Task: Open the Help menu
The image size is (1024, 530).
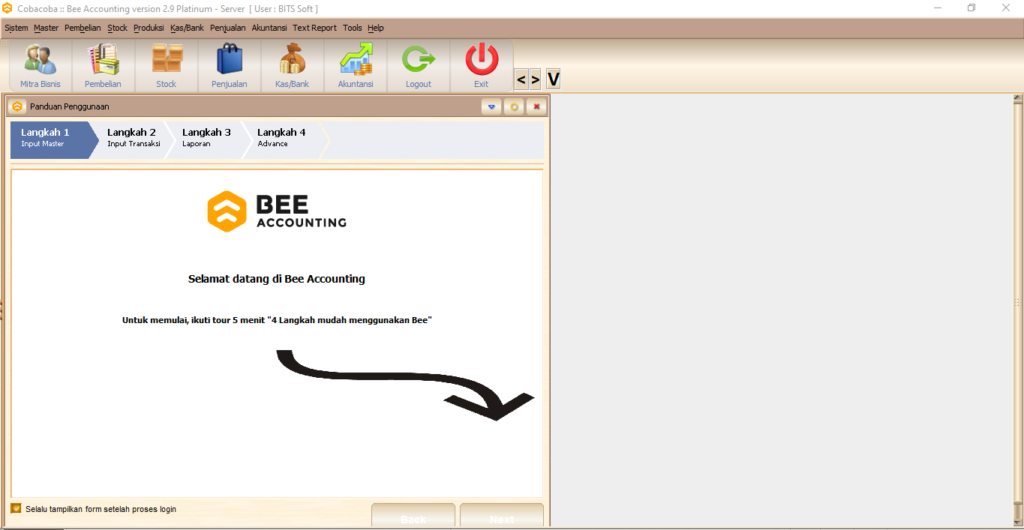Action: (376, 28)
